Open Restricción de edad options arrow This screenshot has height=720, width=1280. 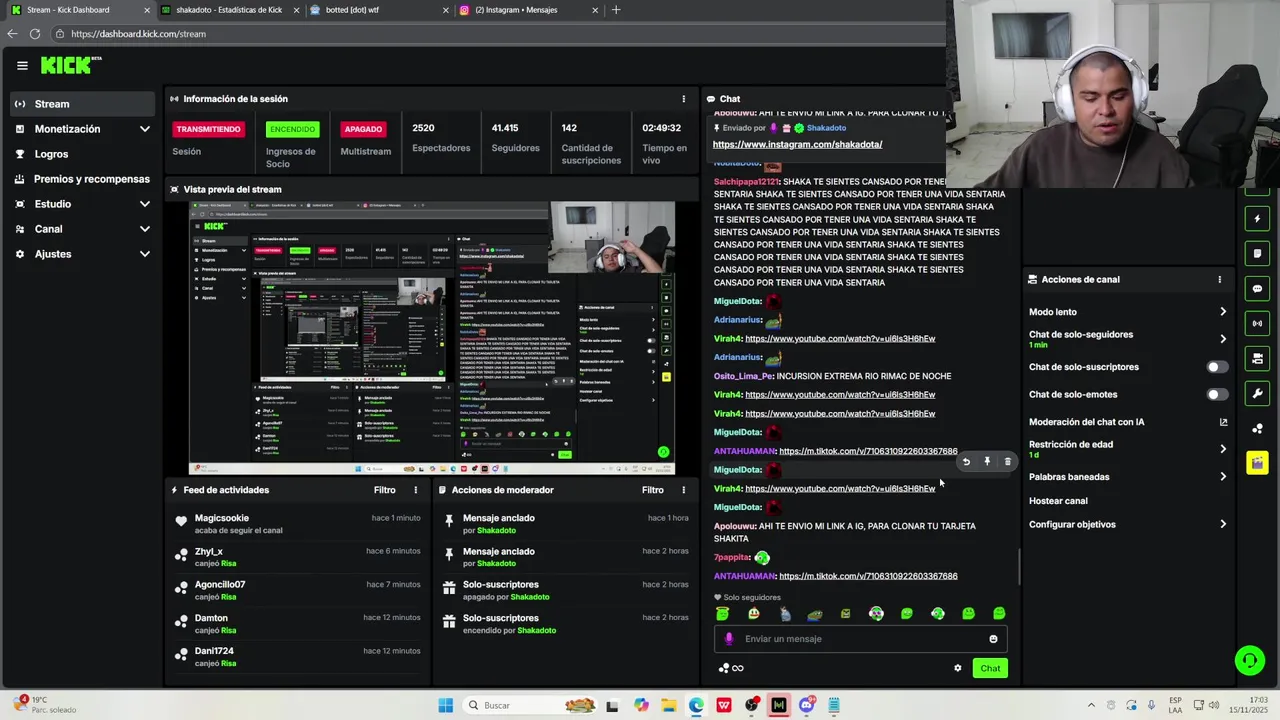1223,449
